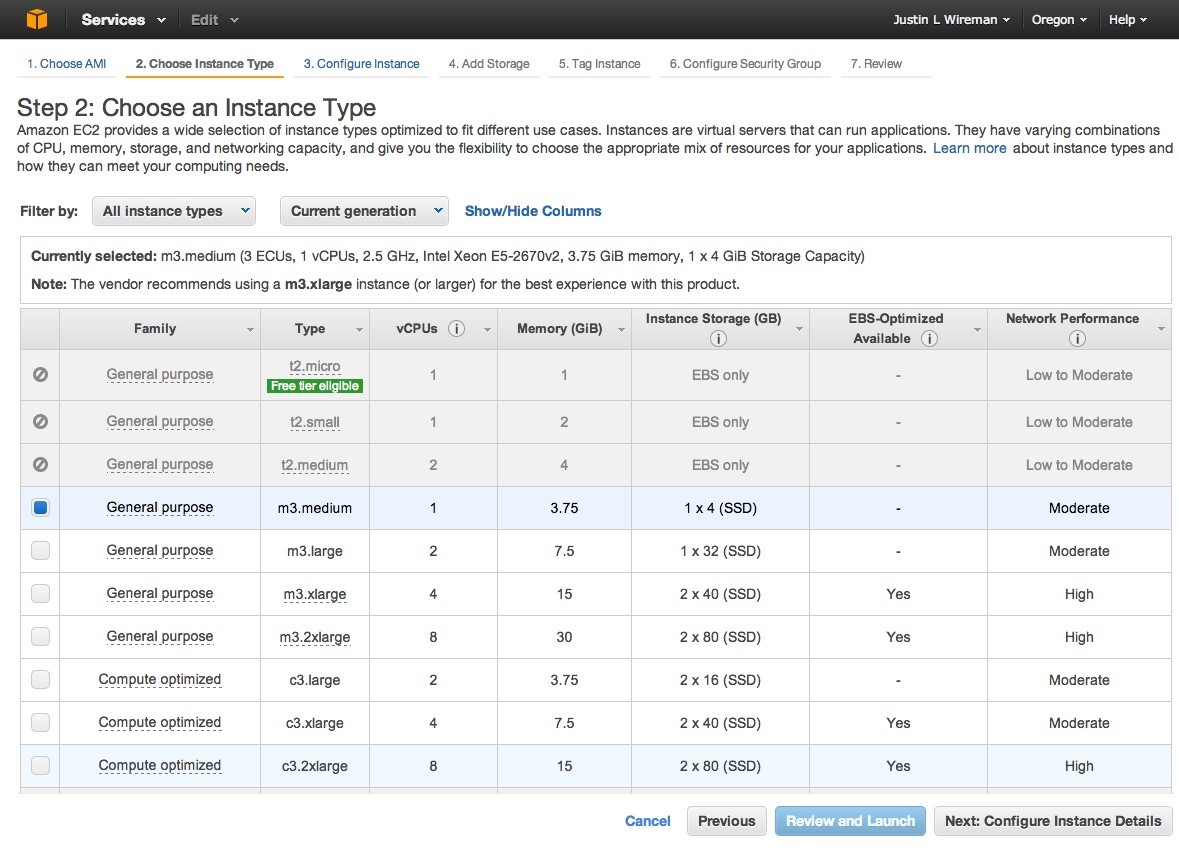This screenshot has width=1179, height=853.
Task: Select the c3.xlarge instance checkbox
Action: pos(41,722)
